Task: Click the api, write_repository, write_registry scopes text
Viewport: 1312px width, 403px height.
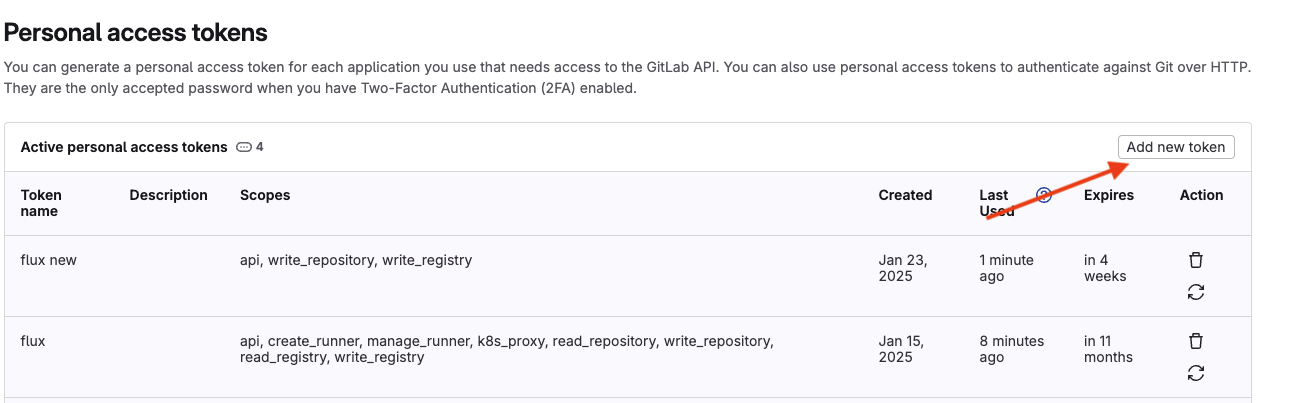Action: click(x=356, y=260)
